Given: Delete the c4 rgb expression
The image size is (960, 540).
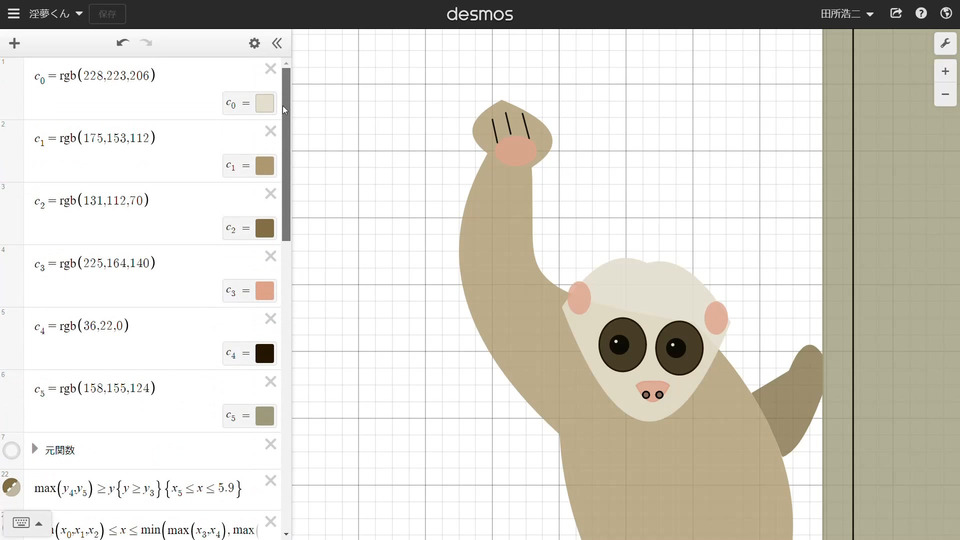Looking at the screenshot, I should coord(271,318).
